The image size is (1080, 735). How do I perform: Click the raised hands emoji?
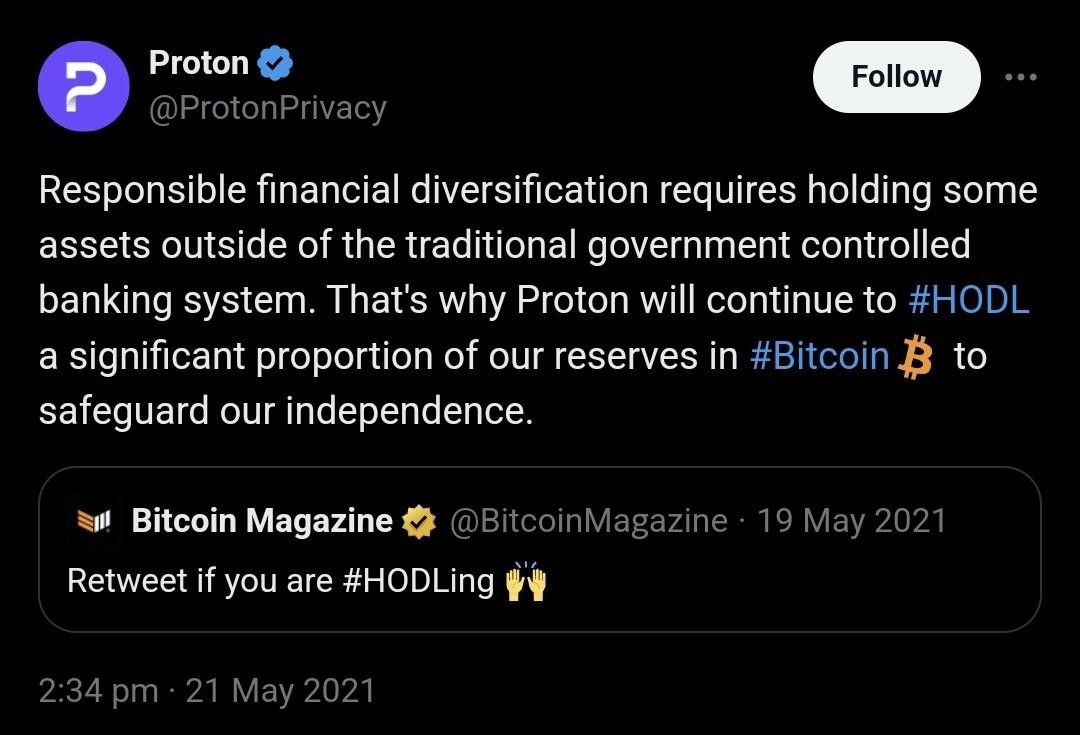pos(526,581)
